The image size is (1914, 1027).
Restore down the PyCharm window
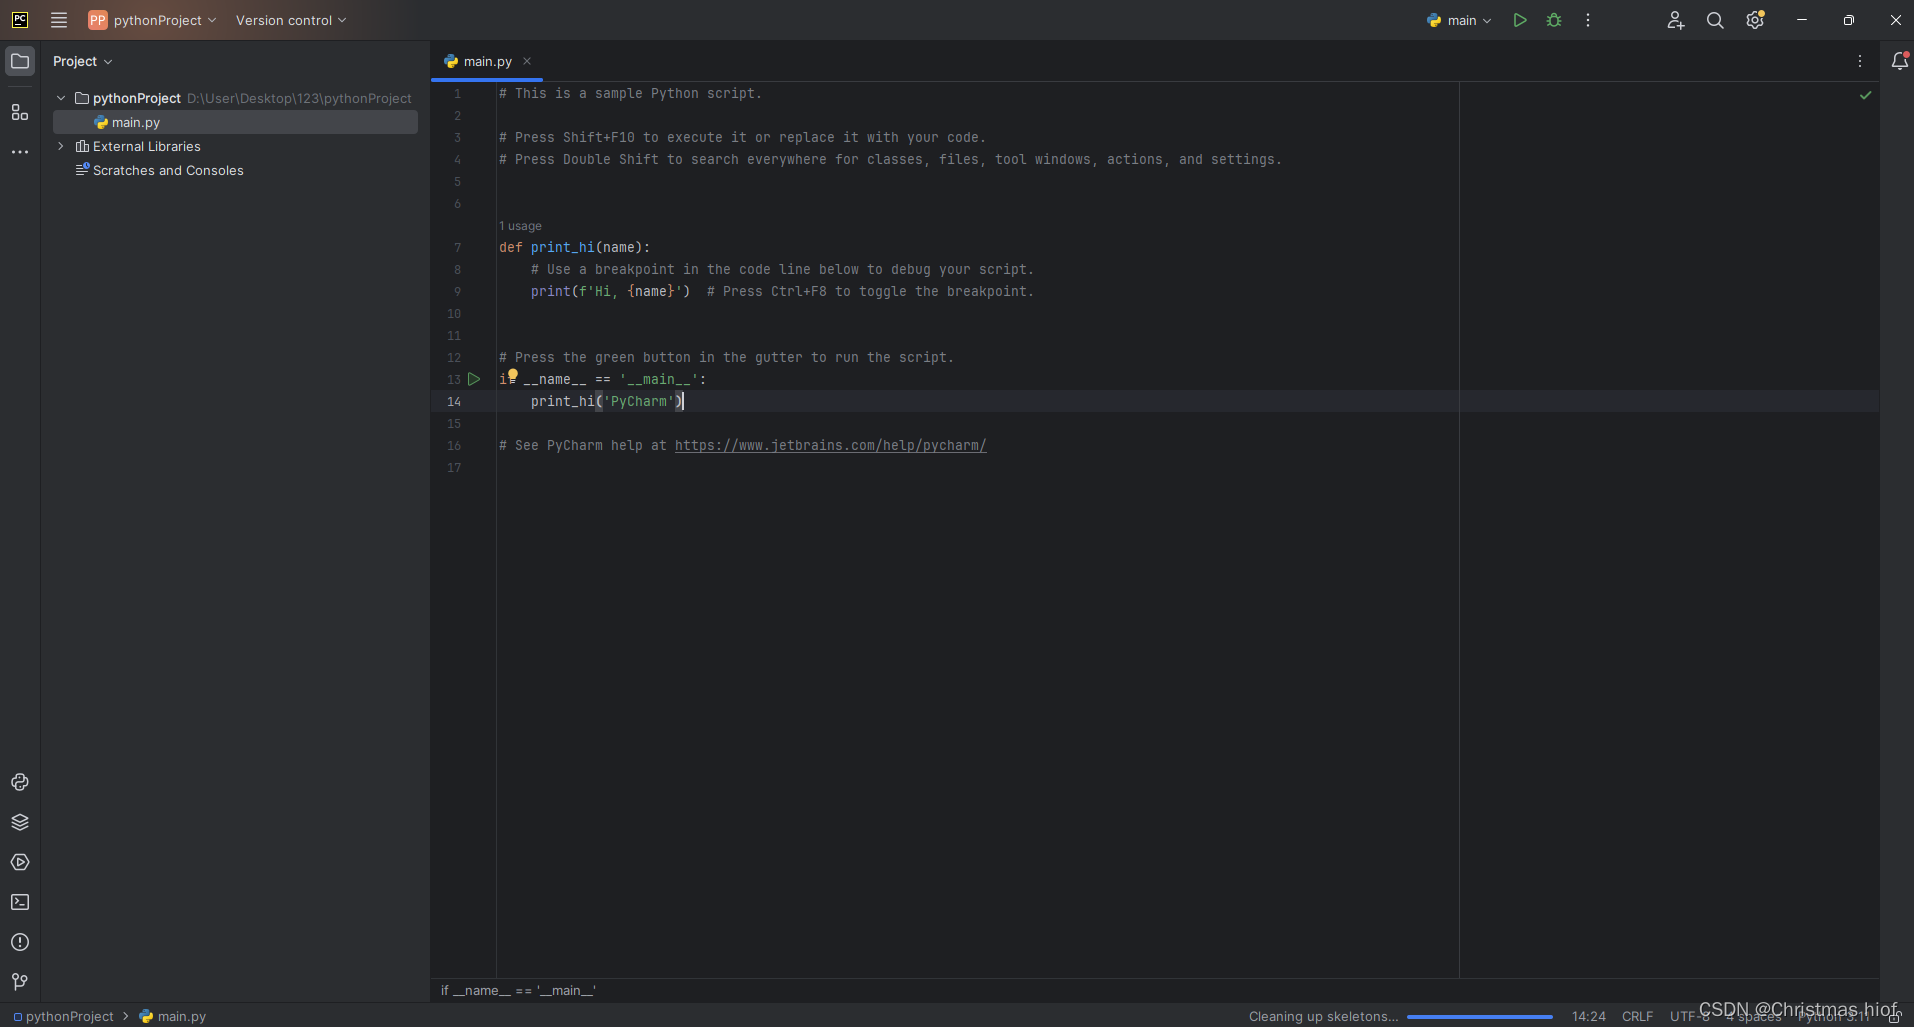click(x=1849, y=20)
